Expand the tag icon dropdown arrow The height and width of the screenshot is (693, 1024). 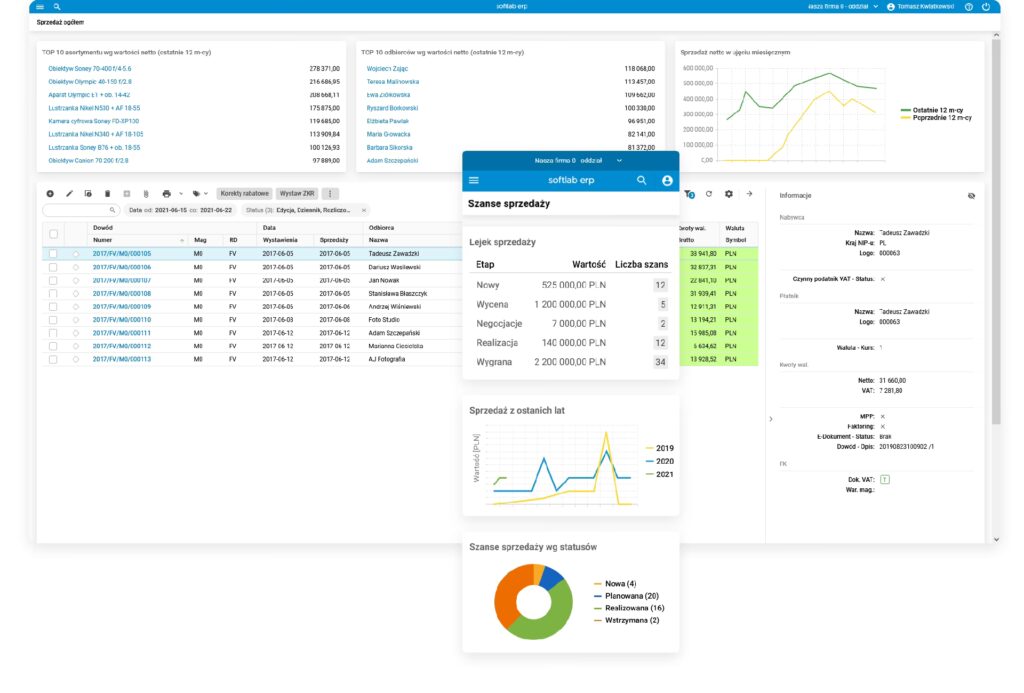[x=206, y=193]
